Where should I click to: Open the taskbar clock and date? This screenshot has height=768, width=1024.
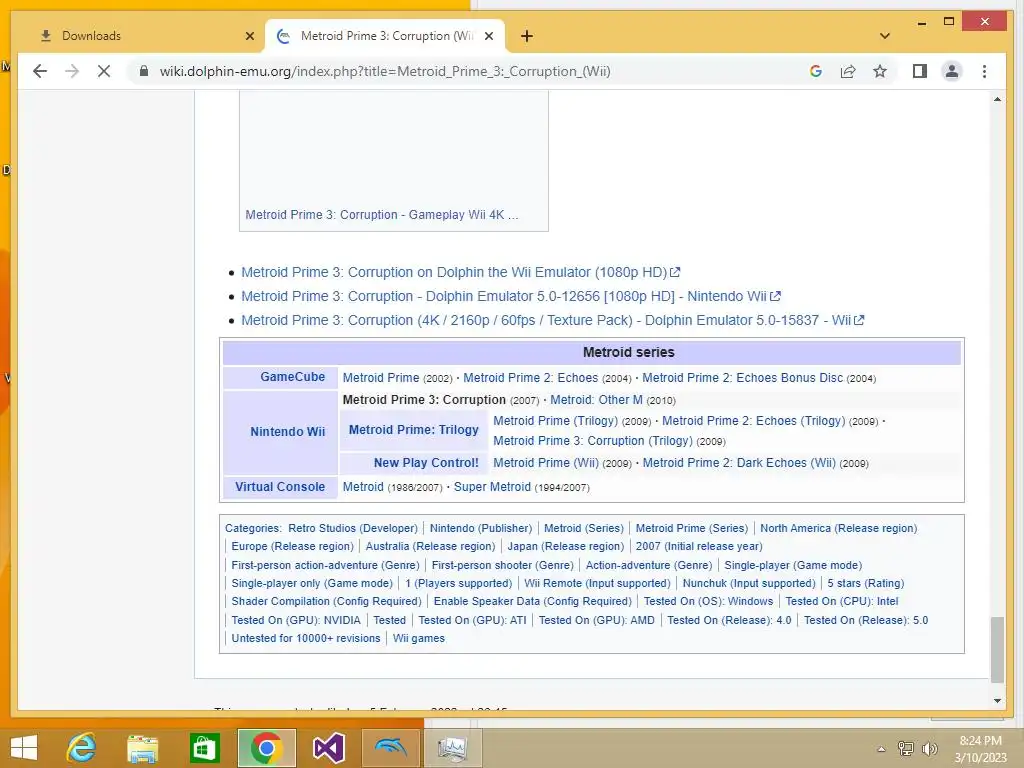[981, 749]
